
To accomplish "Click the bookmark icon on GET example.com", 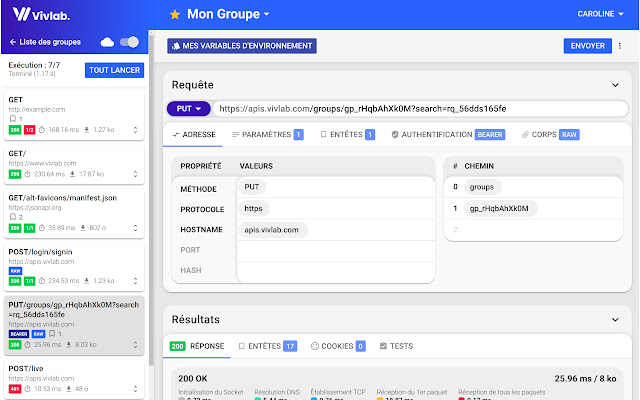I will coord(12,119).
